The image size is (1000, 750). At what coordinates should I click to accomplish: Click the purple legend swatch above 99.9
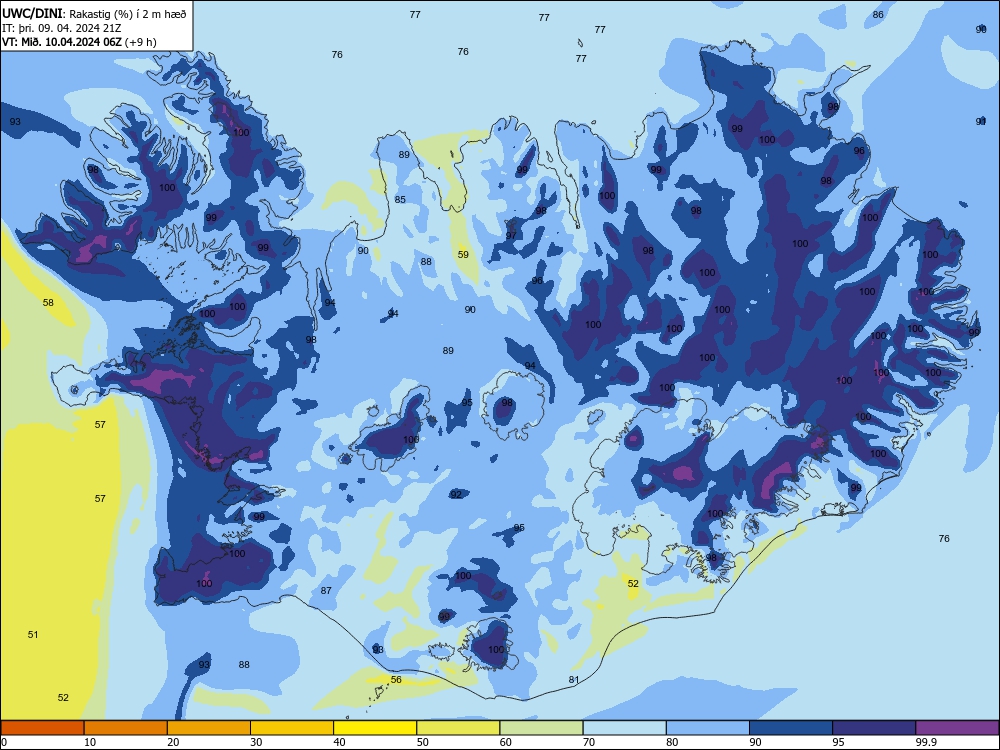pos(957,728)
